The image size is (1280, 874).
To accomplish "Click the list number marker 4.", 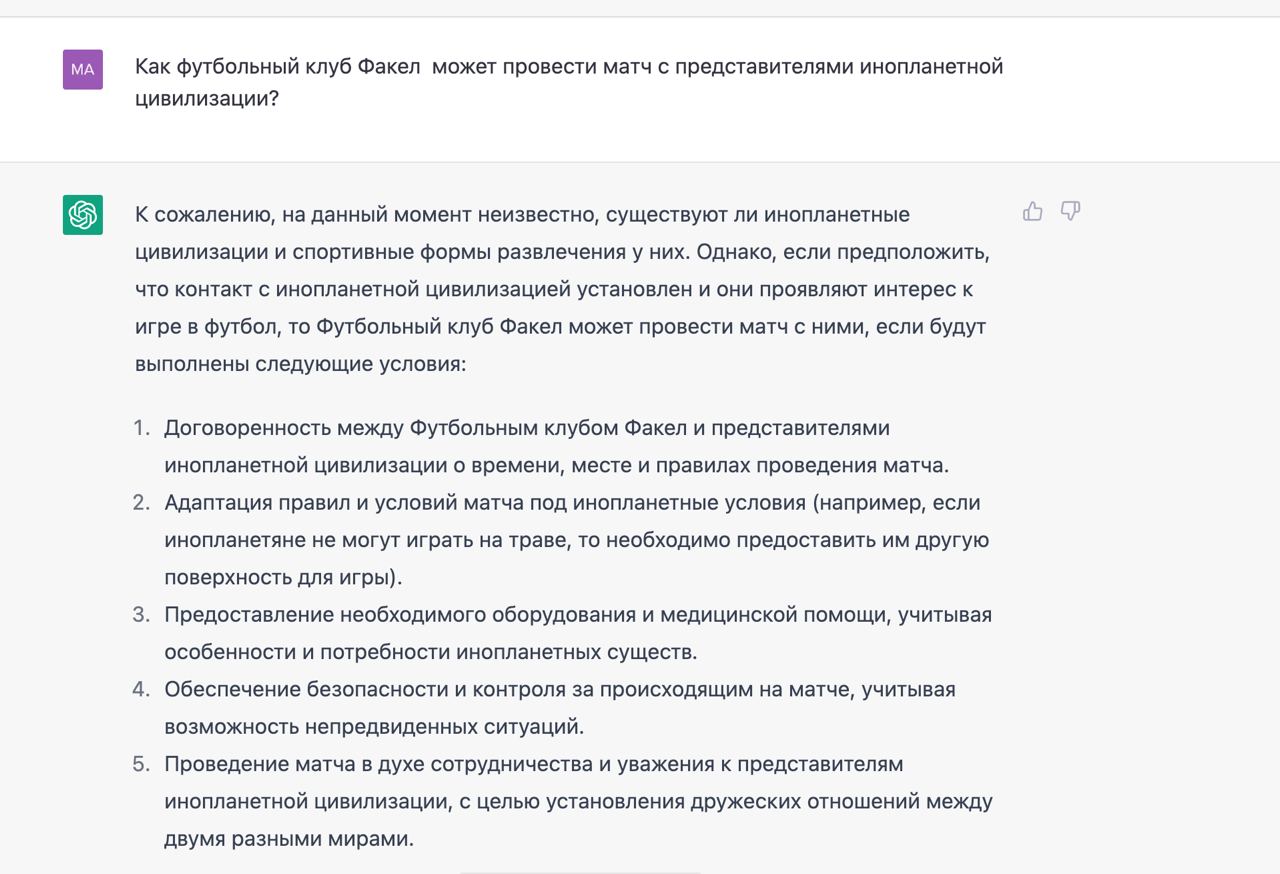I will click(141, 690).
